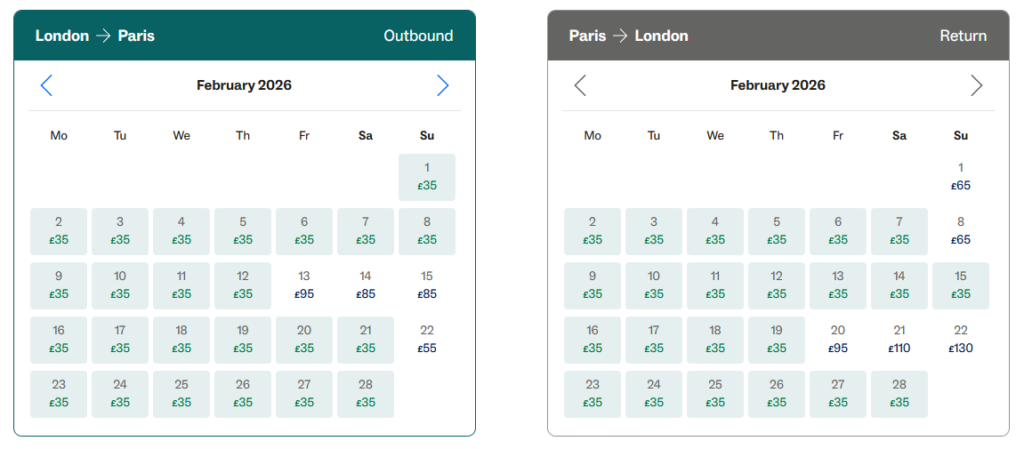
Task: Go to previous month in Return calendar
Action: point(580,86)
